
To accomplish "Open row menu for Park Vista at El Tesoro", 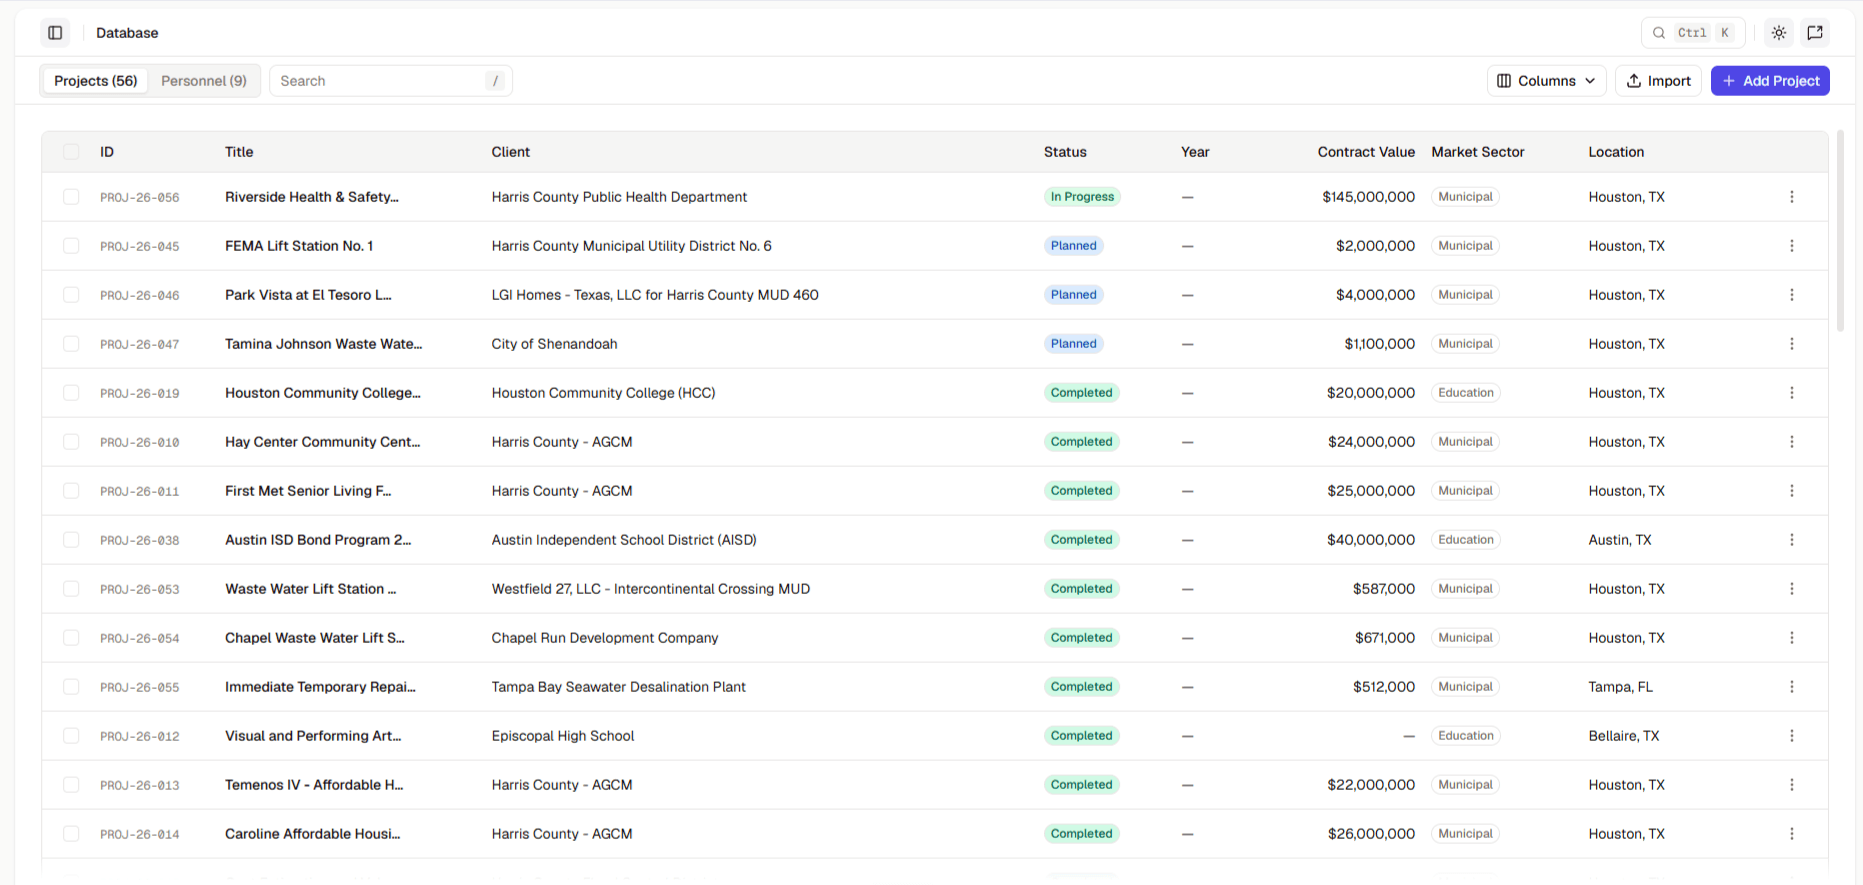I will (1792, 295).
